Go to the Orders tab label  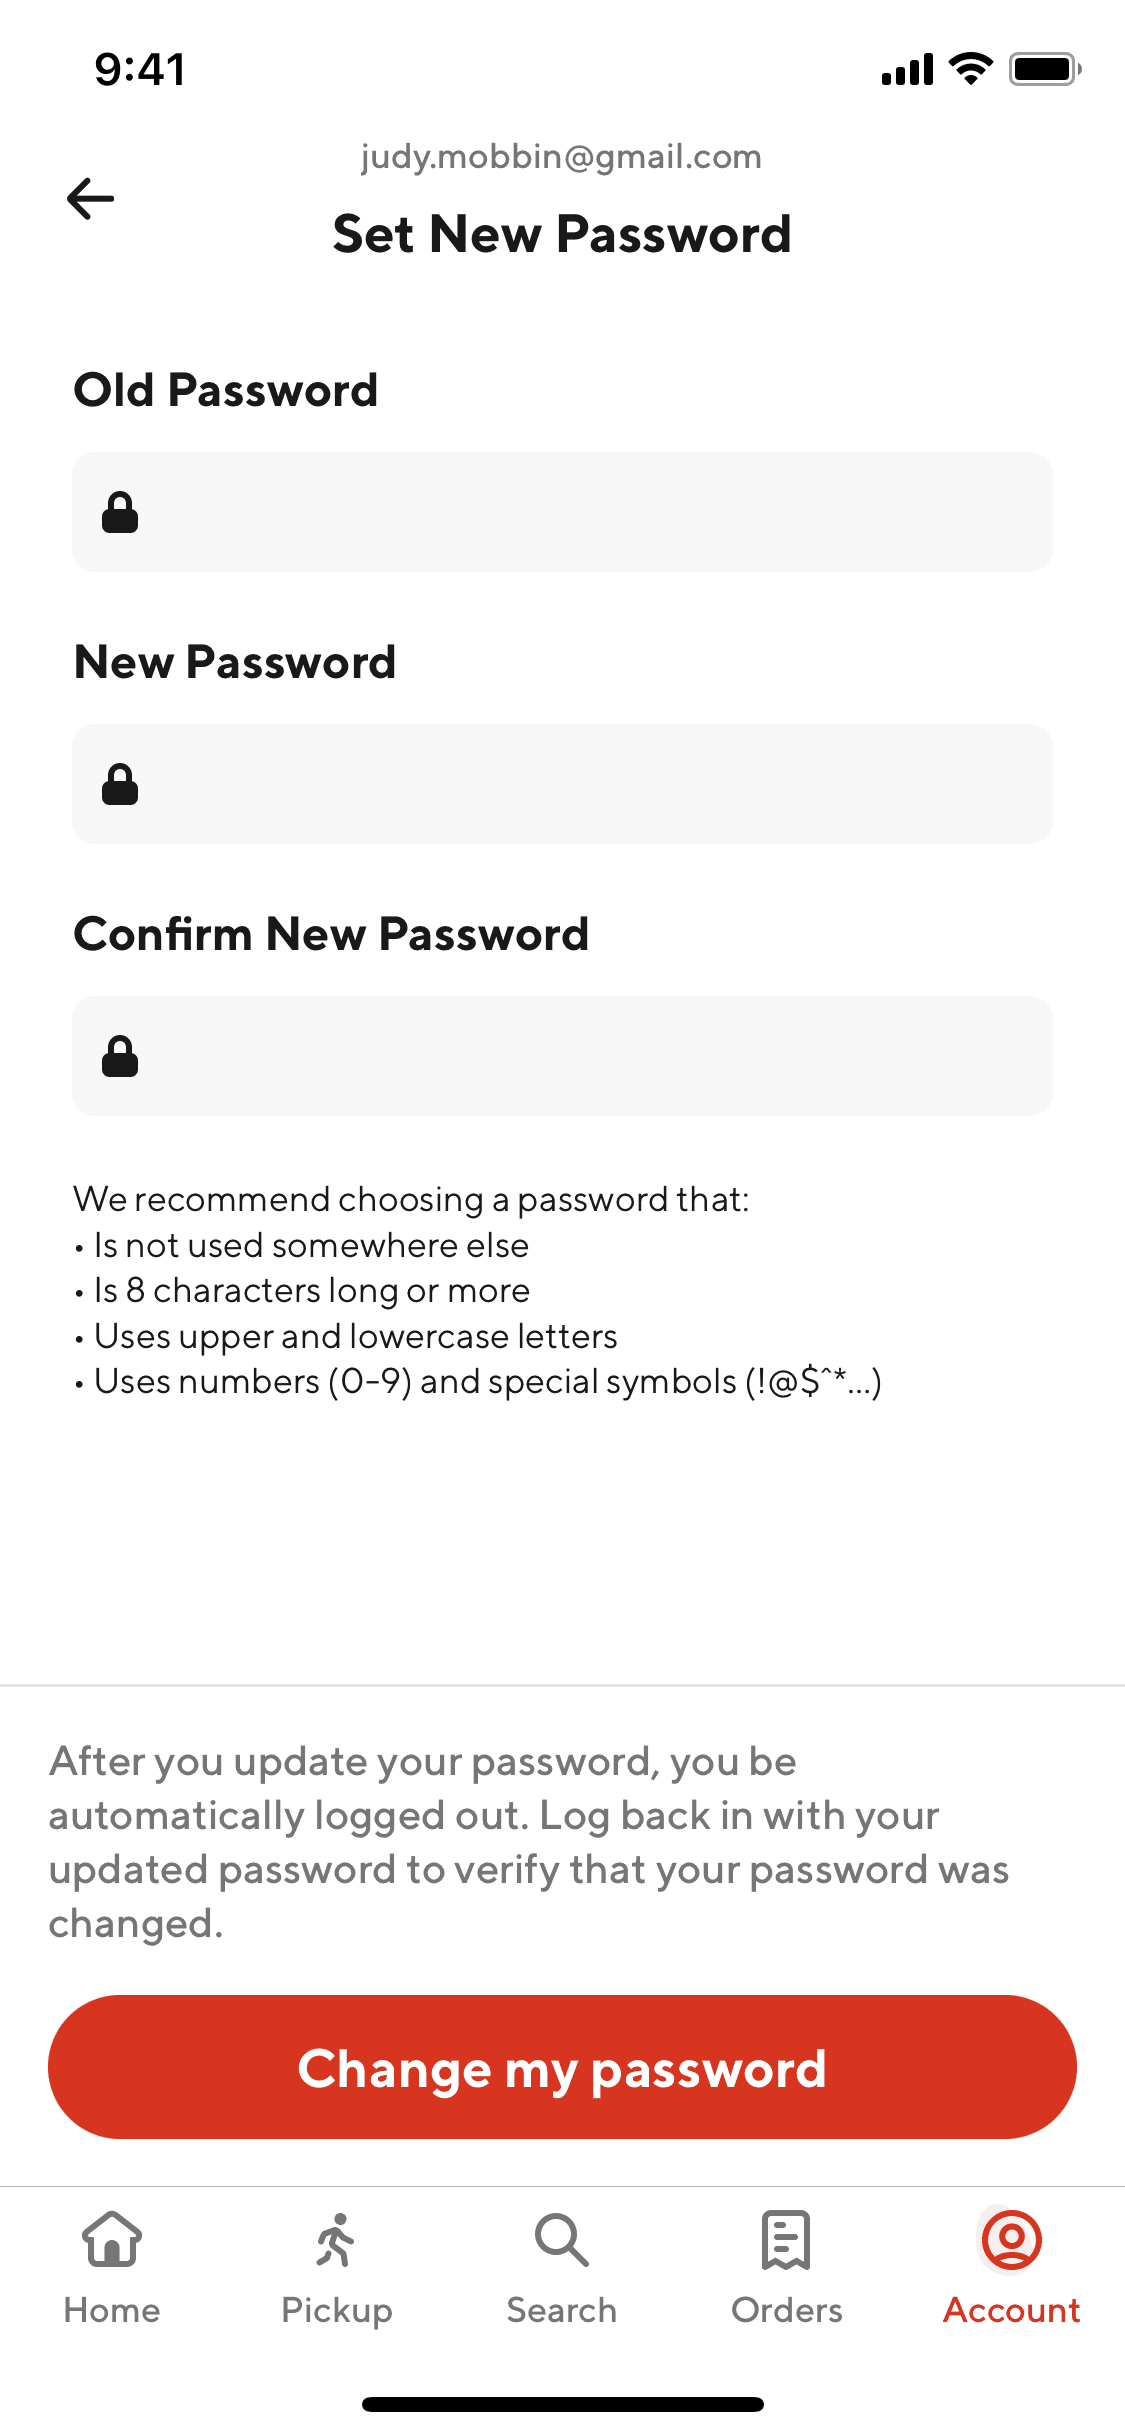point(786,2310)
